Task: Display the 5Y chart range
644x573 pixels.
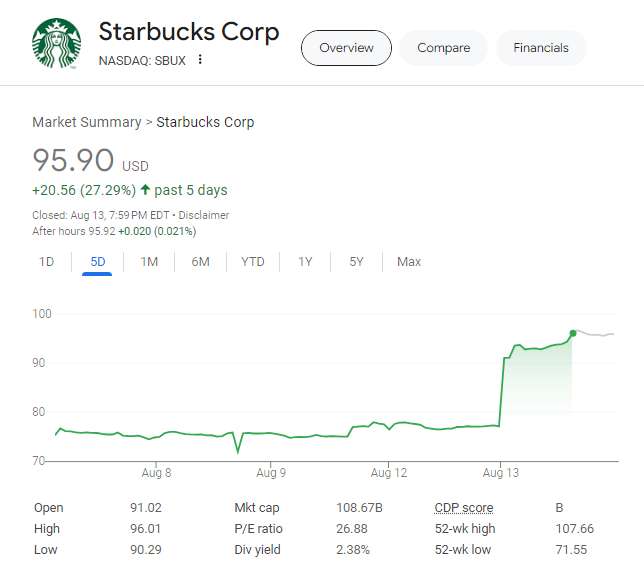Action: 356,262
